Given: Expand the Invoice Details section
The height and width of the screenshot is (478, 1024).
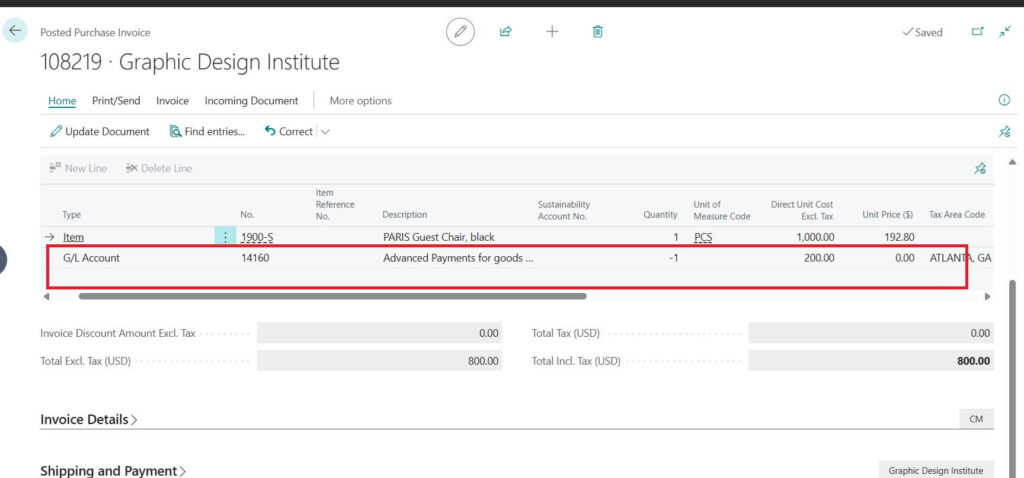Looking at the screenshot, I should tap(89, 420).
